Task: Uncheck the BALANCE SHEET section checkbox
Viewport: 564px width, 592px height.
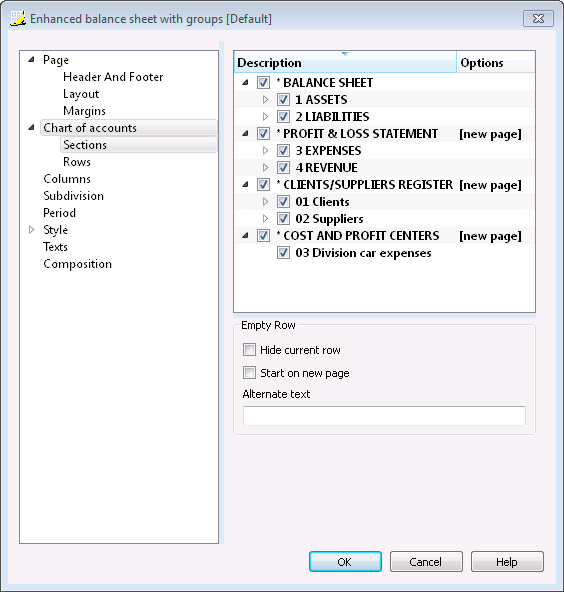Action: tap(263, 82)
